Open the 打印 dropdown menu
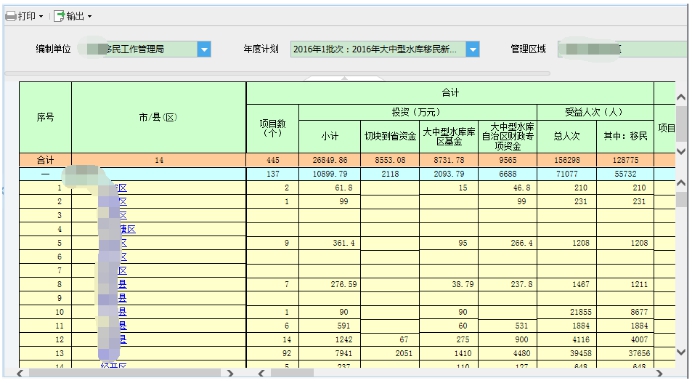The height and width of the screenshot is (383, 693). (41, 16)
